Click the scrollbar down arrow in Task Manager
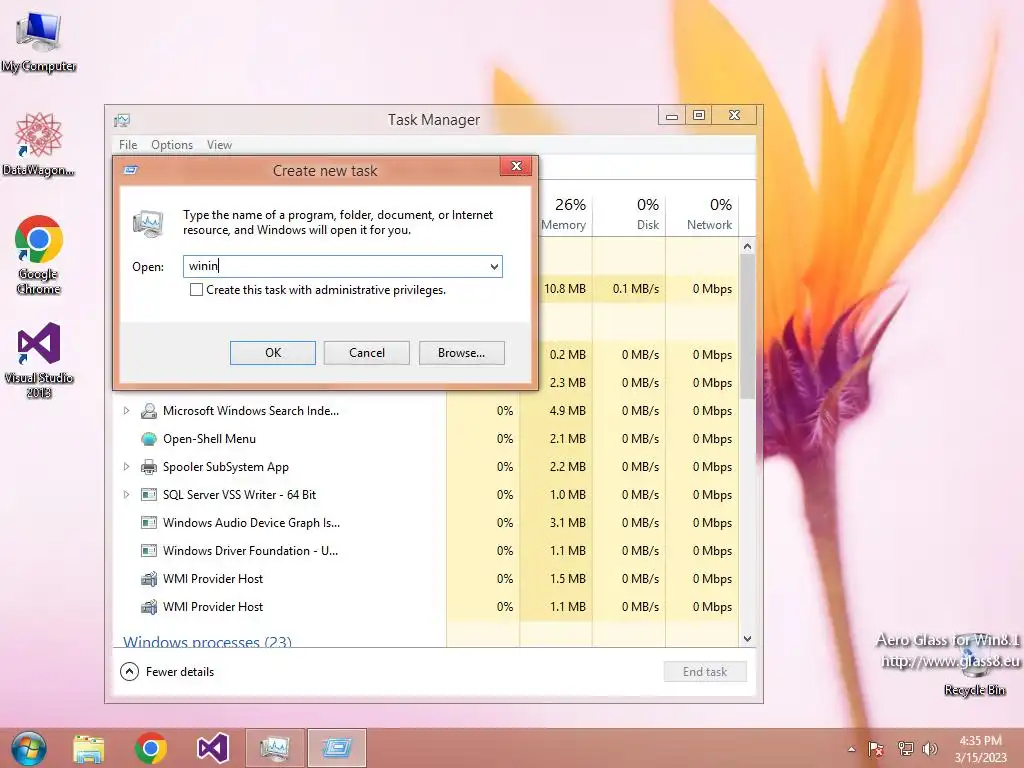1024x768 pixels. tap(748, 639)
